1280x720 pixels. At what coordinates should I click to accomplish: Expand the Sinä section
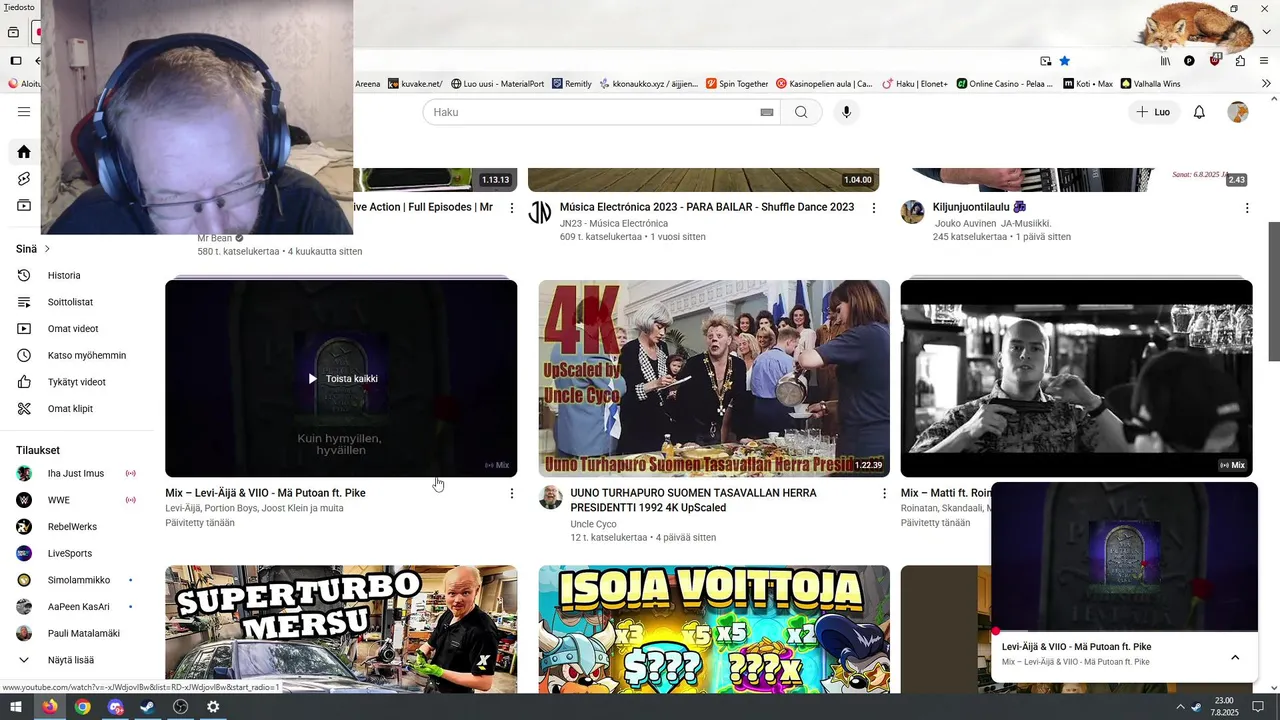pyautogui.click(x=33, y=249)
